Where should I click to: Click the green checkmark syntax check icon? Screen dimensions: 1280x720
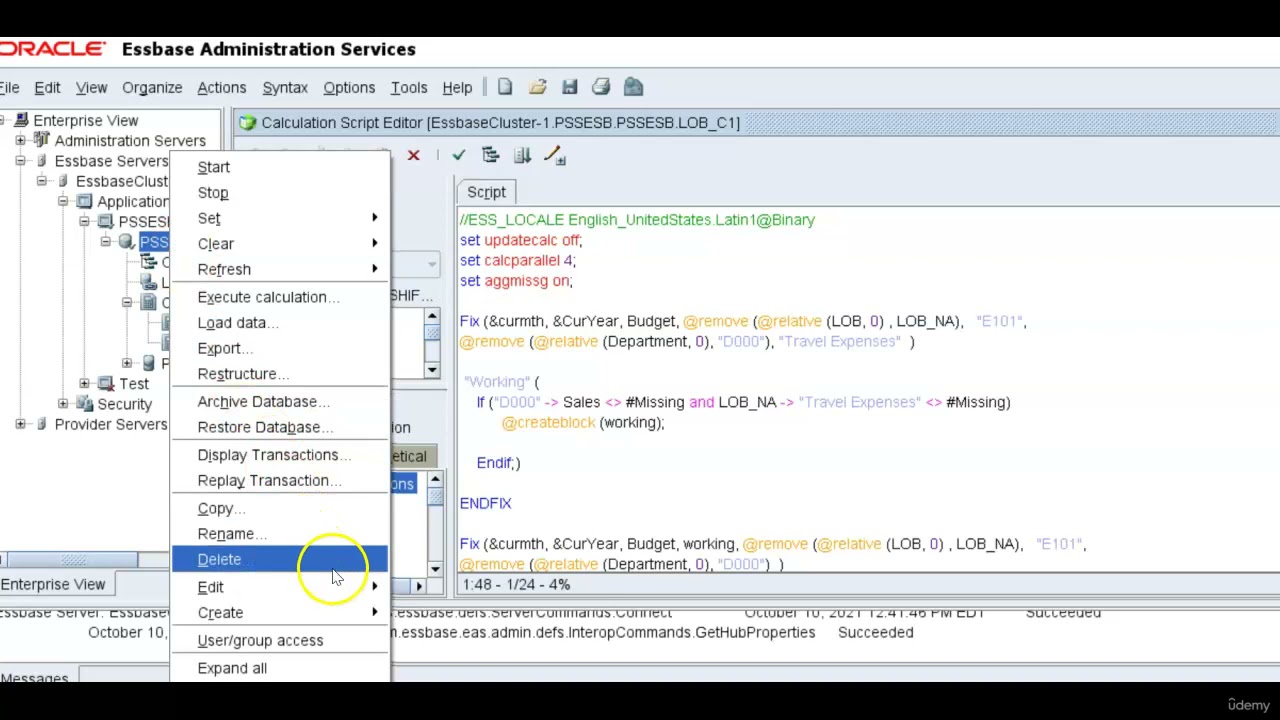tap(458, 155)
